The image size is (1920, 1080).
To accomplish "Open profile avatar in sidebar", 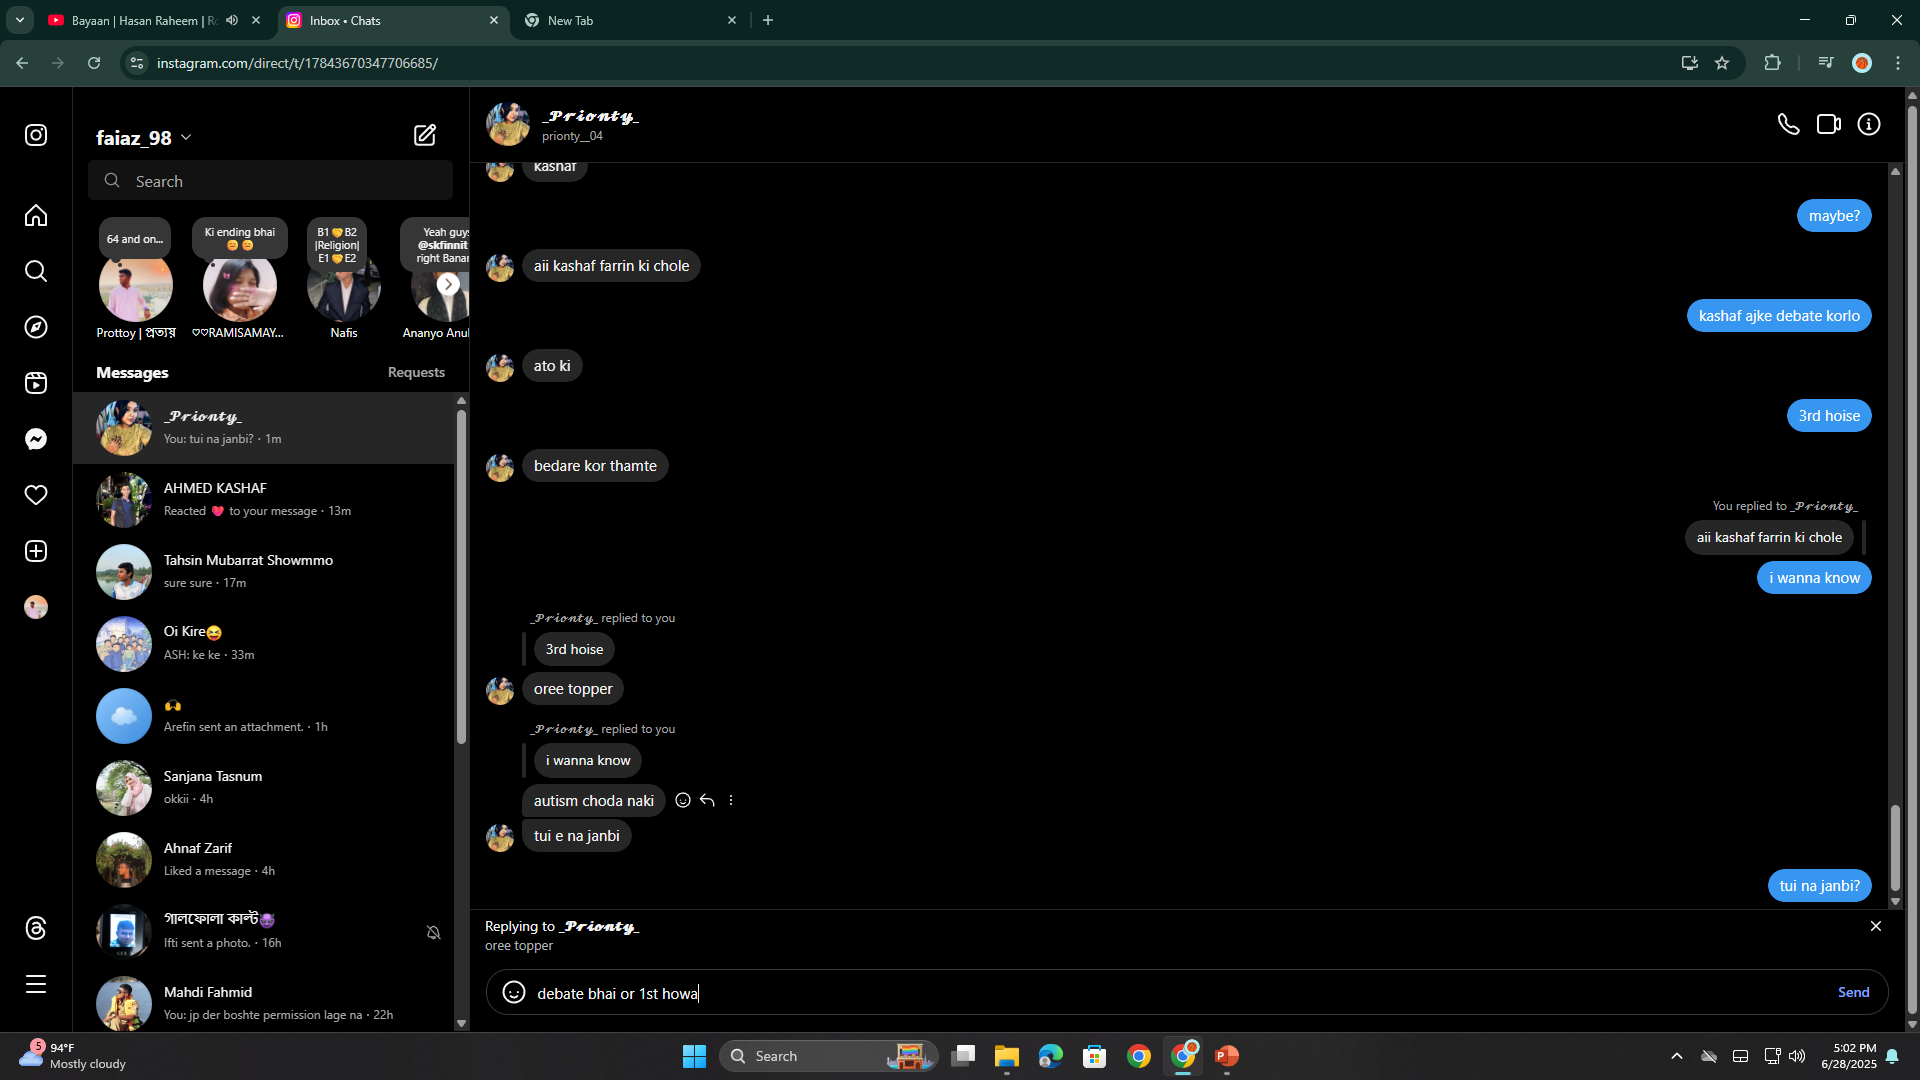I will 36,607.
